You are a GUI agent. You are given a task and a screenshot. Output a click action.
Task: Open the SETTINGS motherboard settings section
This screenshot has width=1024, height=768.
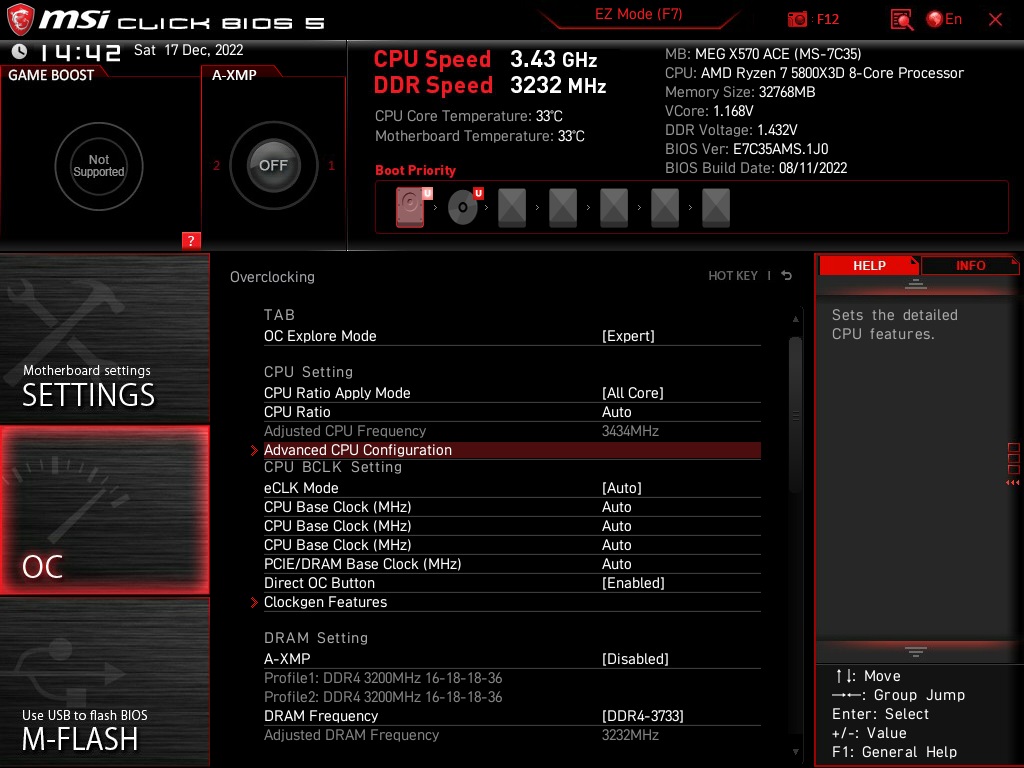104,338
